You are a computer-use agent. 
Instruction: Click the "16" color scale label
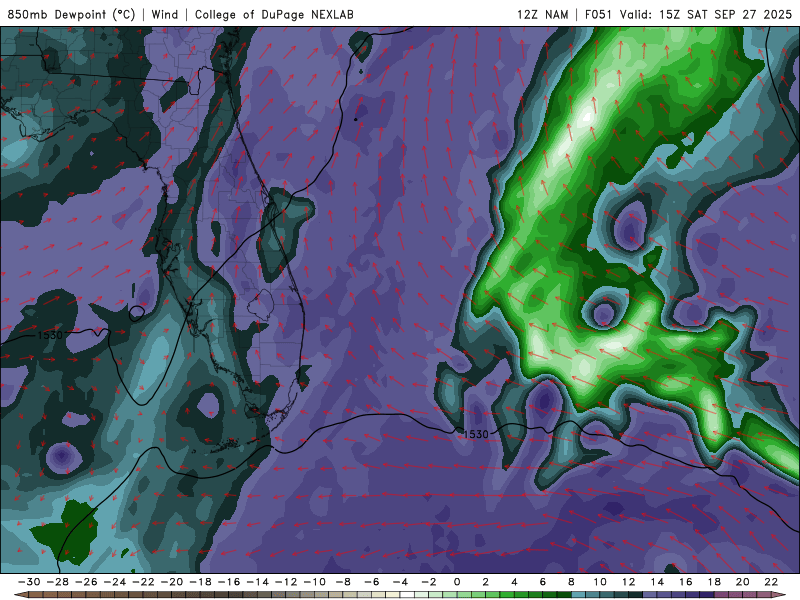tap(686, 582)
